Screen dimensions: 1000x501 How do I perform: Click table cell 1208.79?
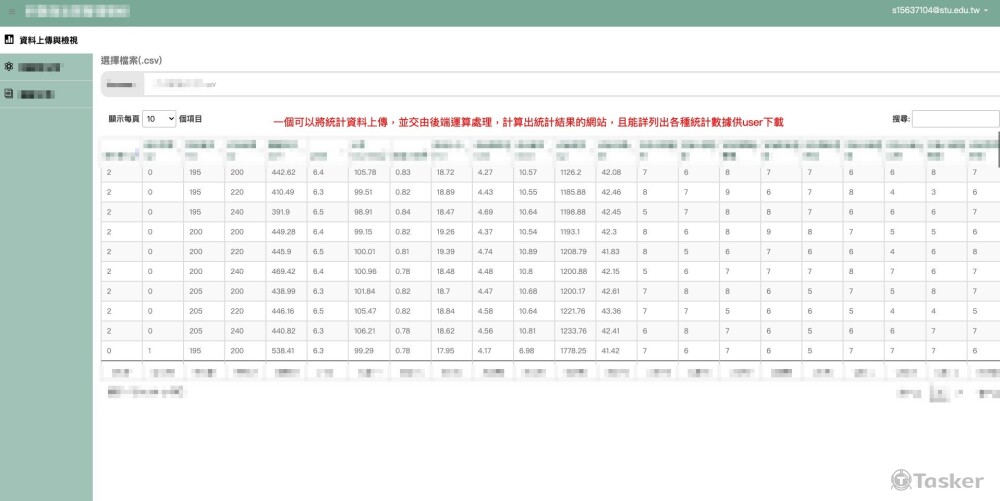576,251
